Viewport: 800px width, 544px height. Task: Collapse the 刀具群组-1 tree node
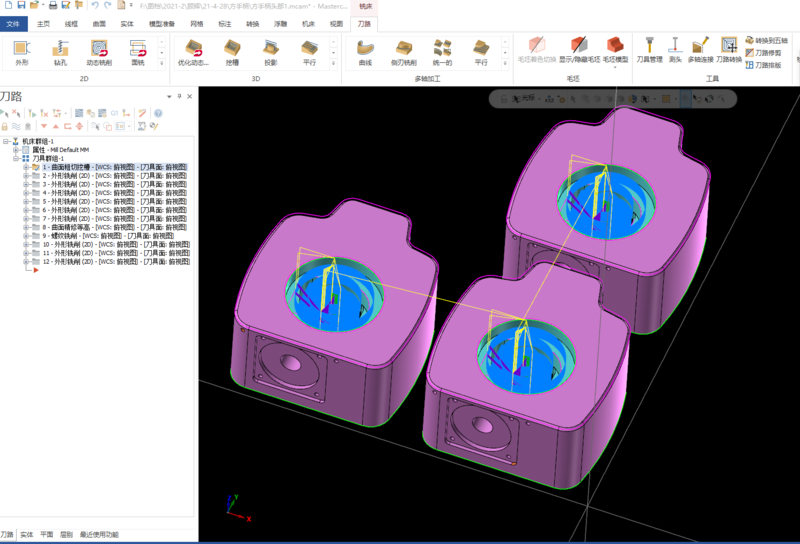pyautogui.click(x=16, y=158)
